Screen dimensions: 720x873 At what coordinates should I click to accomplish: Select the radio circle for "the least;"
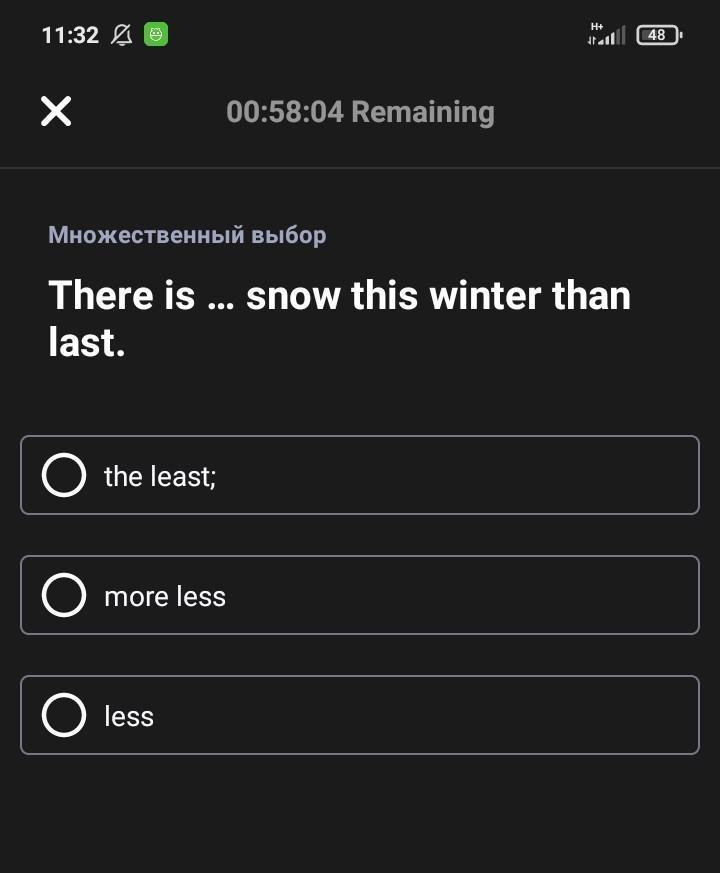[64, 475]
